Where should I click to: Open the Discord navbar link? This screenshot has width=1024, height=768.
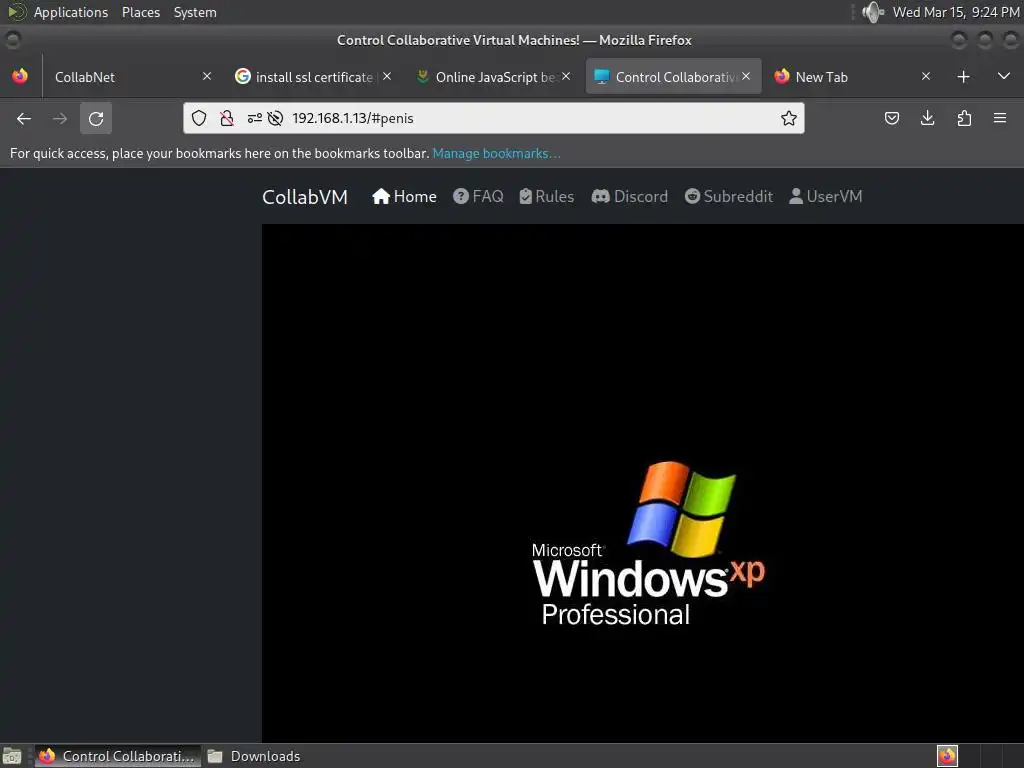coord(630,197)
